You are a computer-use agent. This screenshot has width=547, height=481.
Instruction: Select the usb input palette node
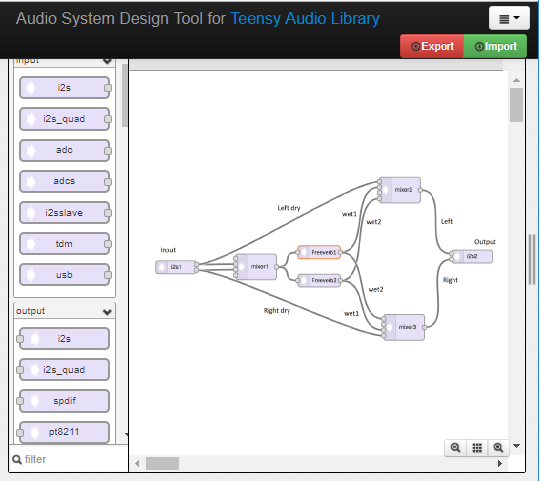[x=65, y=275]
